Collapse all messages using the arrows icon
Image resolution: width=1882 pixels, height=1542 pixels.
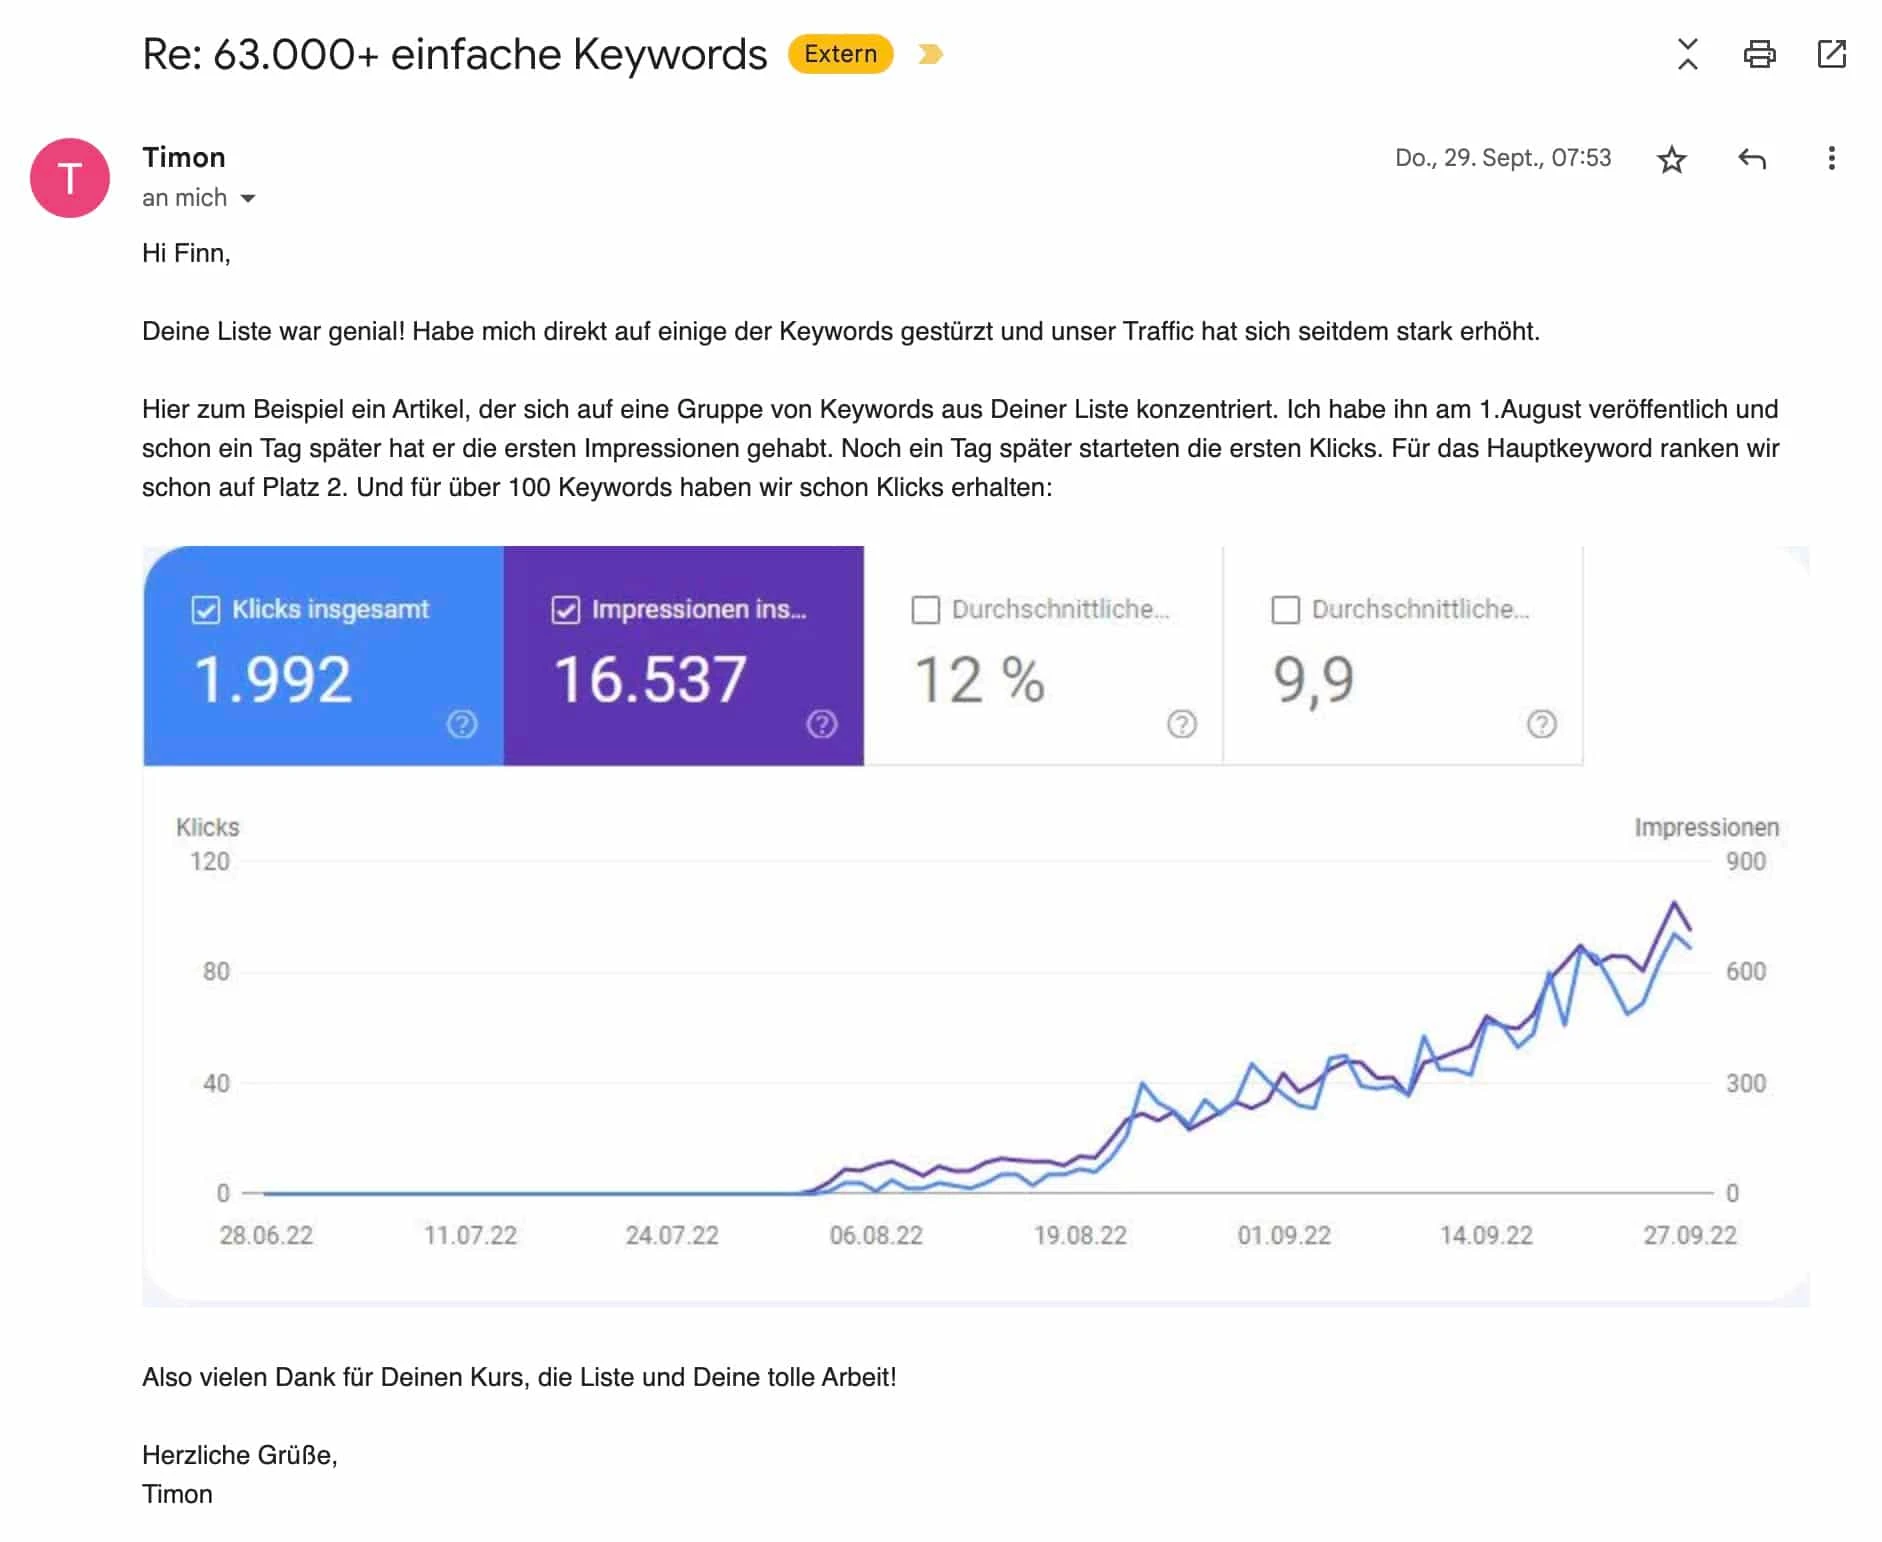1688,54
